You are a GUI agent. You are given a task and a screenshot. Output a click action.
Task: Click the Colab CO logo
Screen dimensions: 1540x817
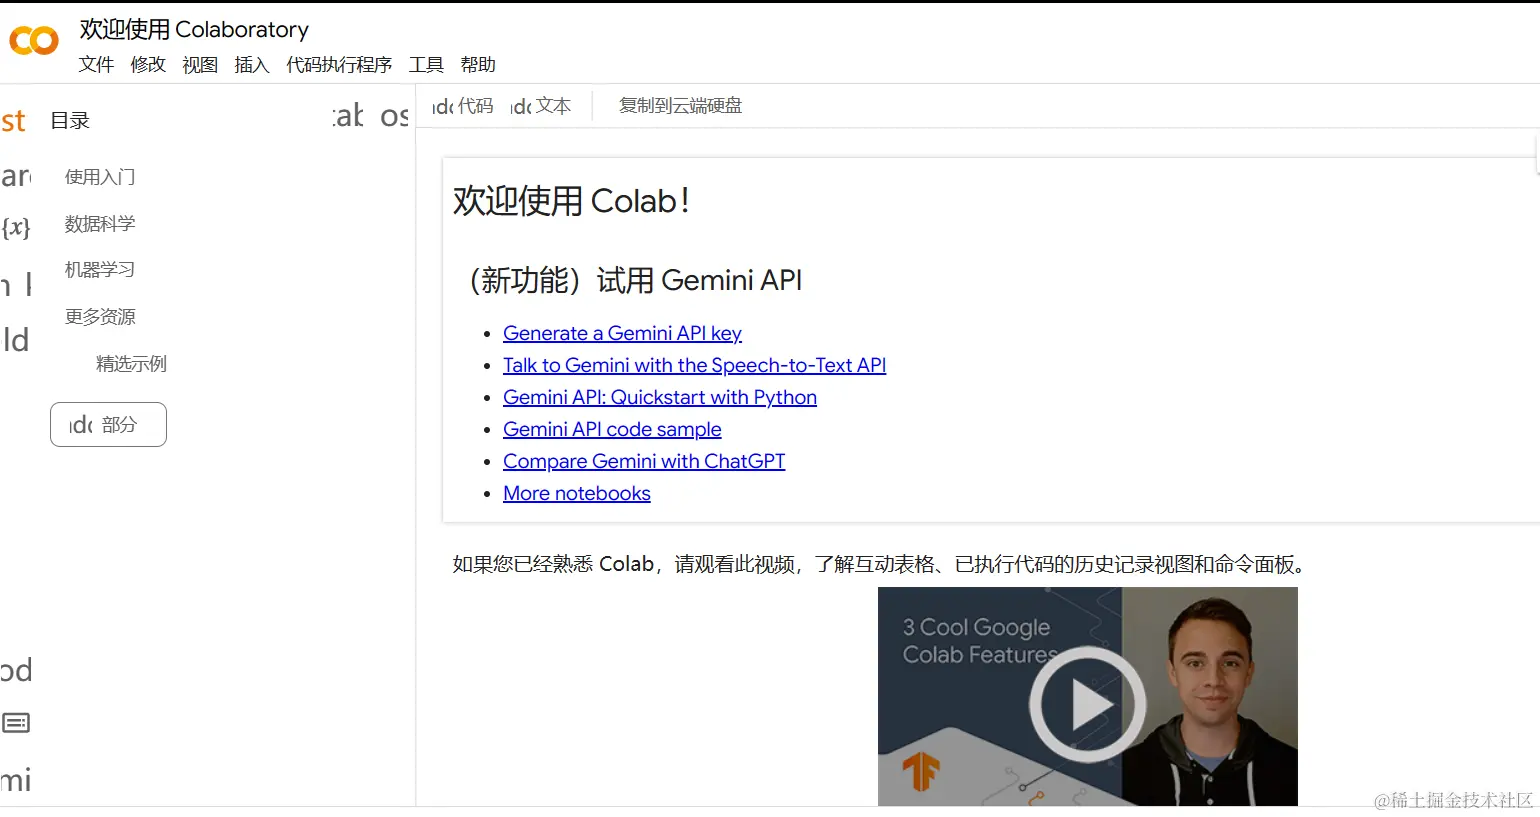point(34,41)
